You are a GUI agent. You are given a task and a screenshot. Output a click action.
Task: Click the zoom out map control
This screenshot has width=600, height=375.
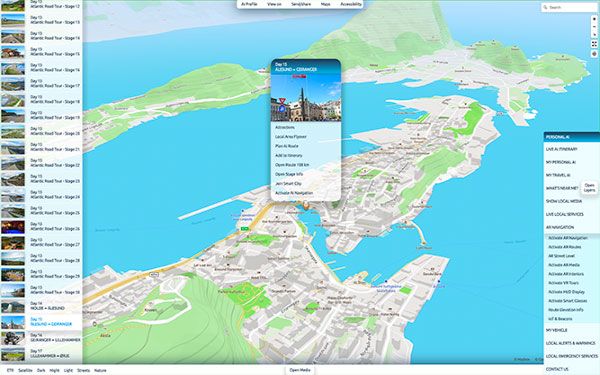594,27
